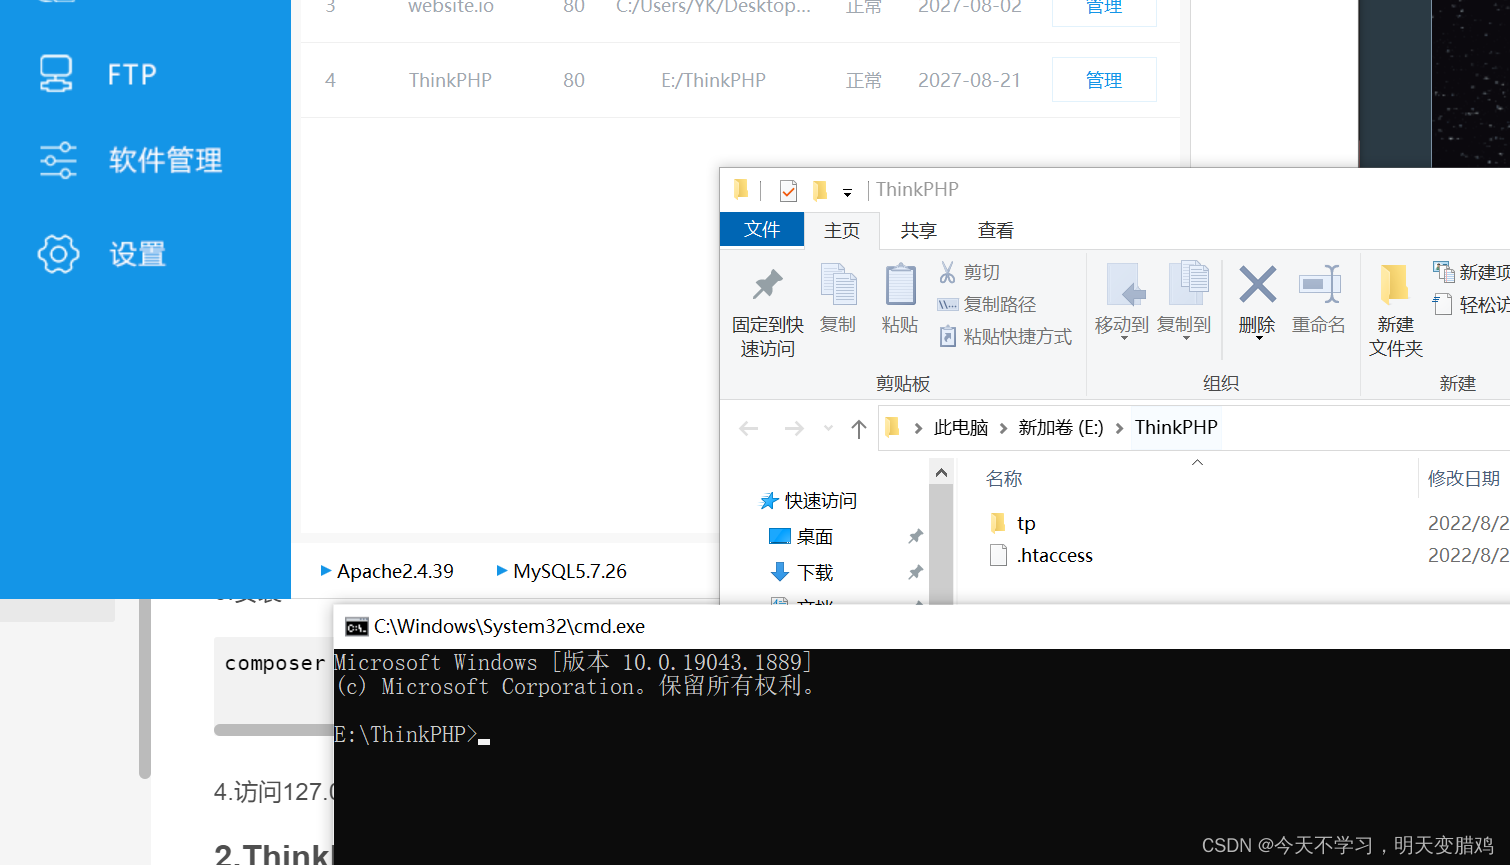The image size is (1510, 865).
Task: Click the 删除 red X icon
Action: coord(1257,284)
